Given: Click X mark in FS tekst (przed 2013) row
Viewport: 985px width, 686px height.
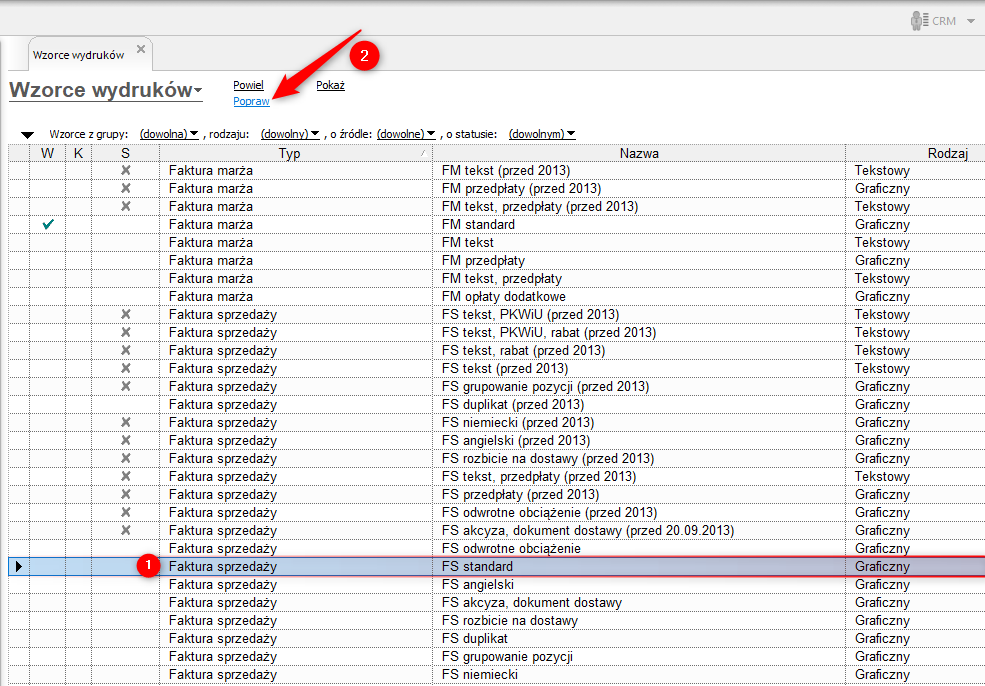Looking at the screenshot, I should coord(126,368).
